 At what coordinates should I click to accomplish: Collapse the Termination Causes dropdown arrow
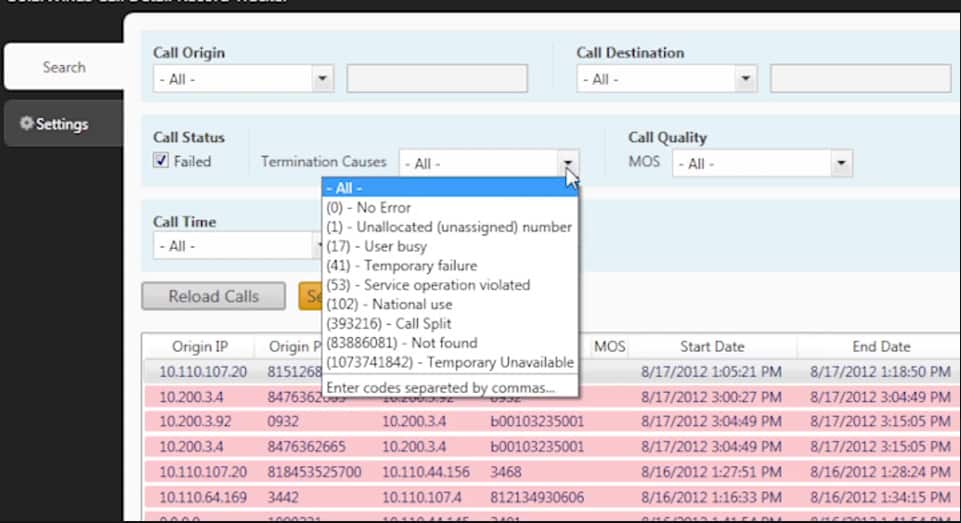[x=568, y=163]
